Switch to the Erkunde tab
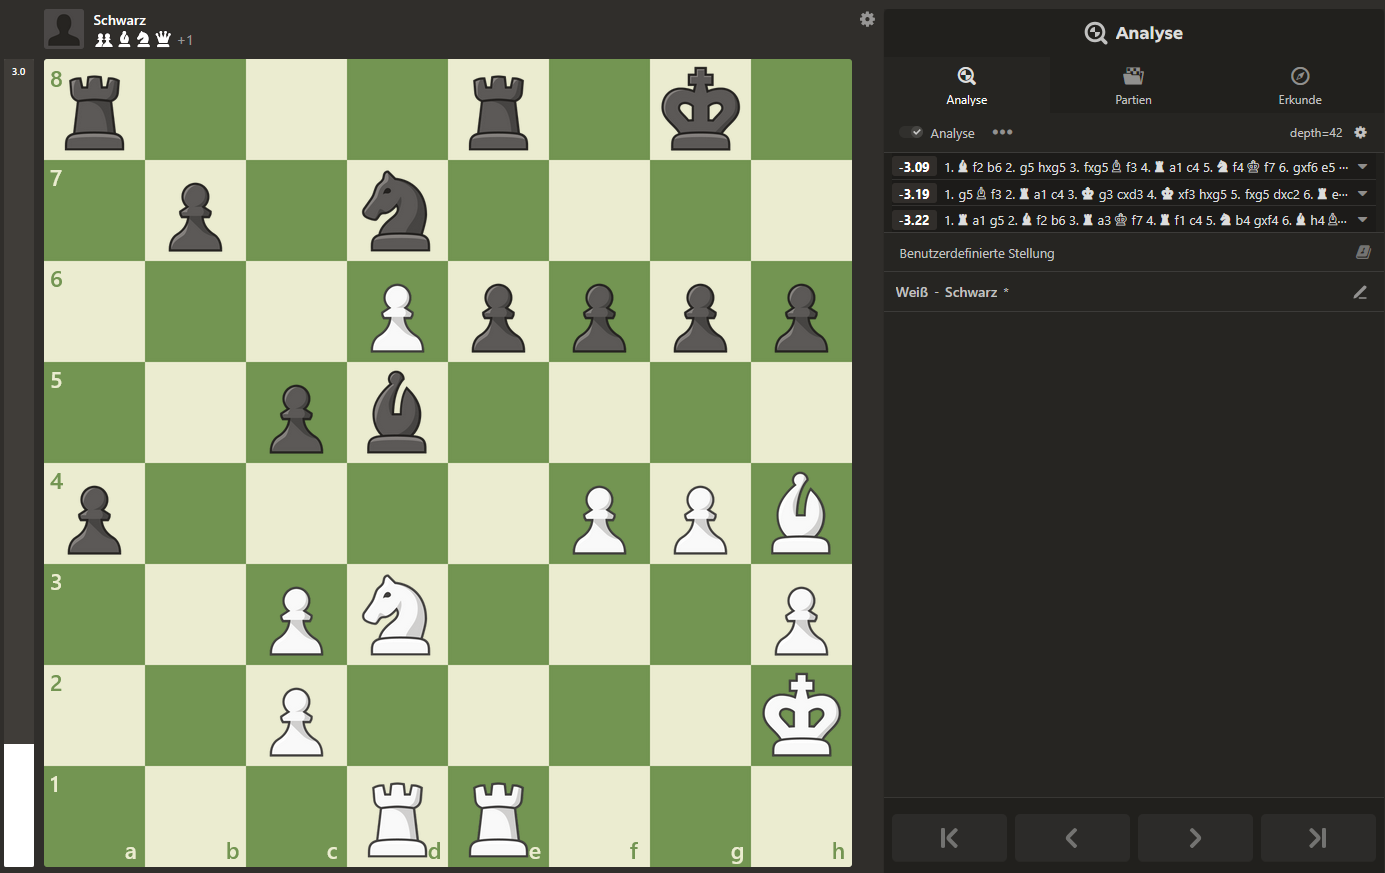The width and height of the screenshot is (1385, 873). tap(1299, 85)
